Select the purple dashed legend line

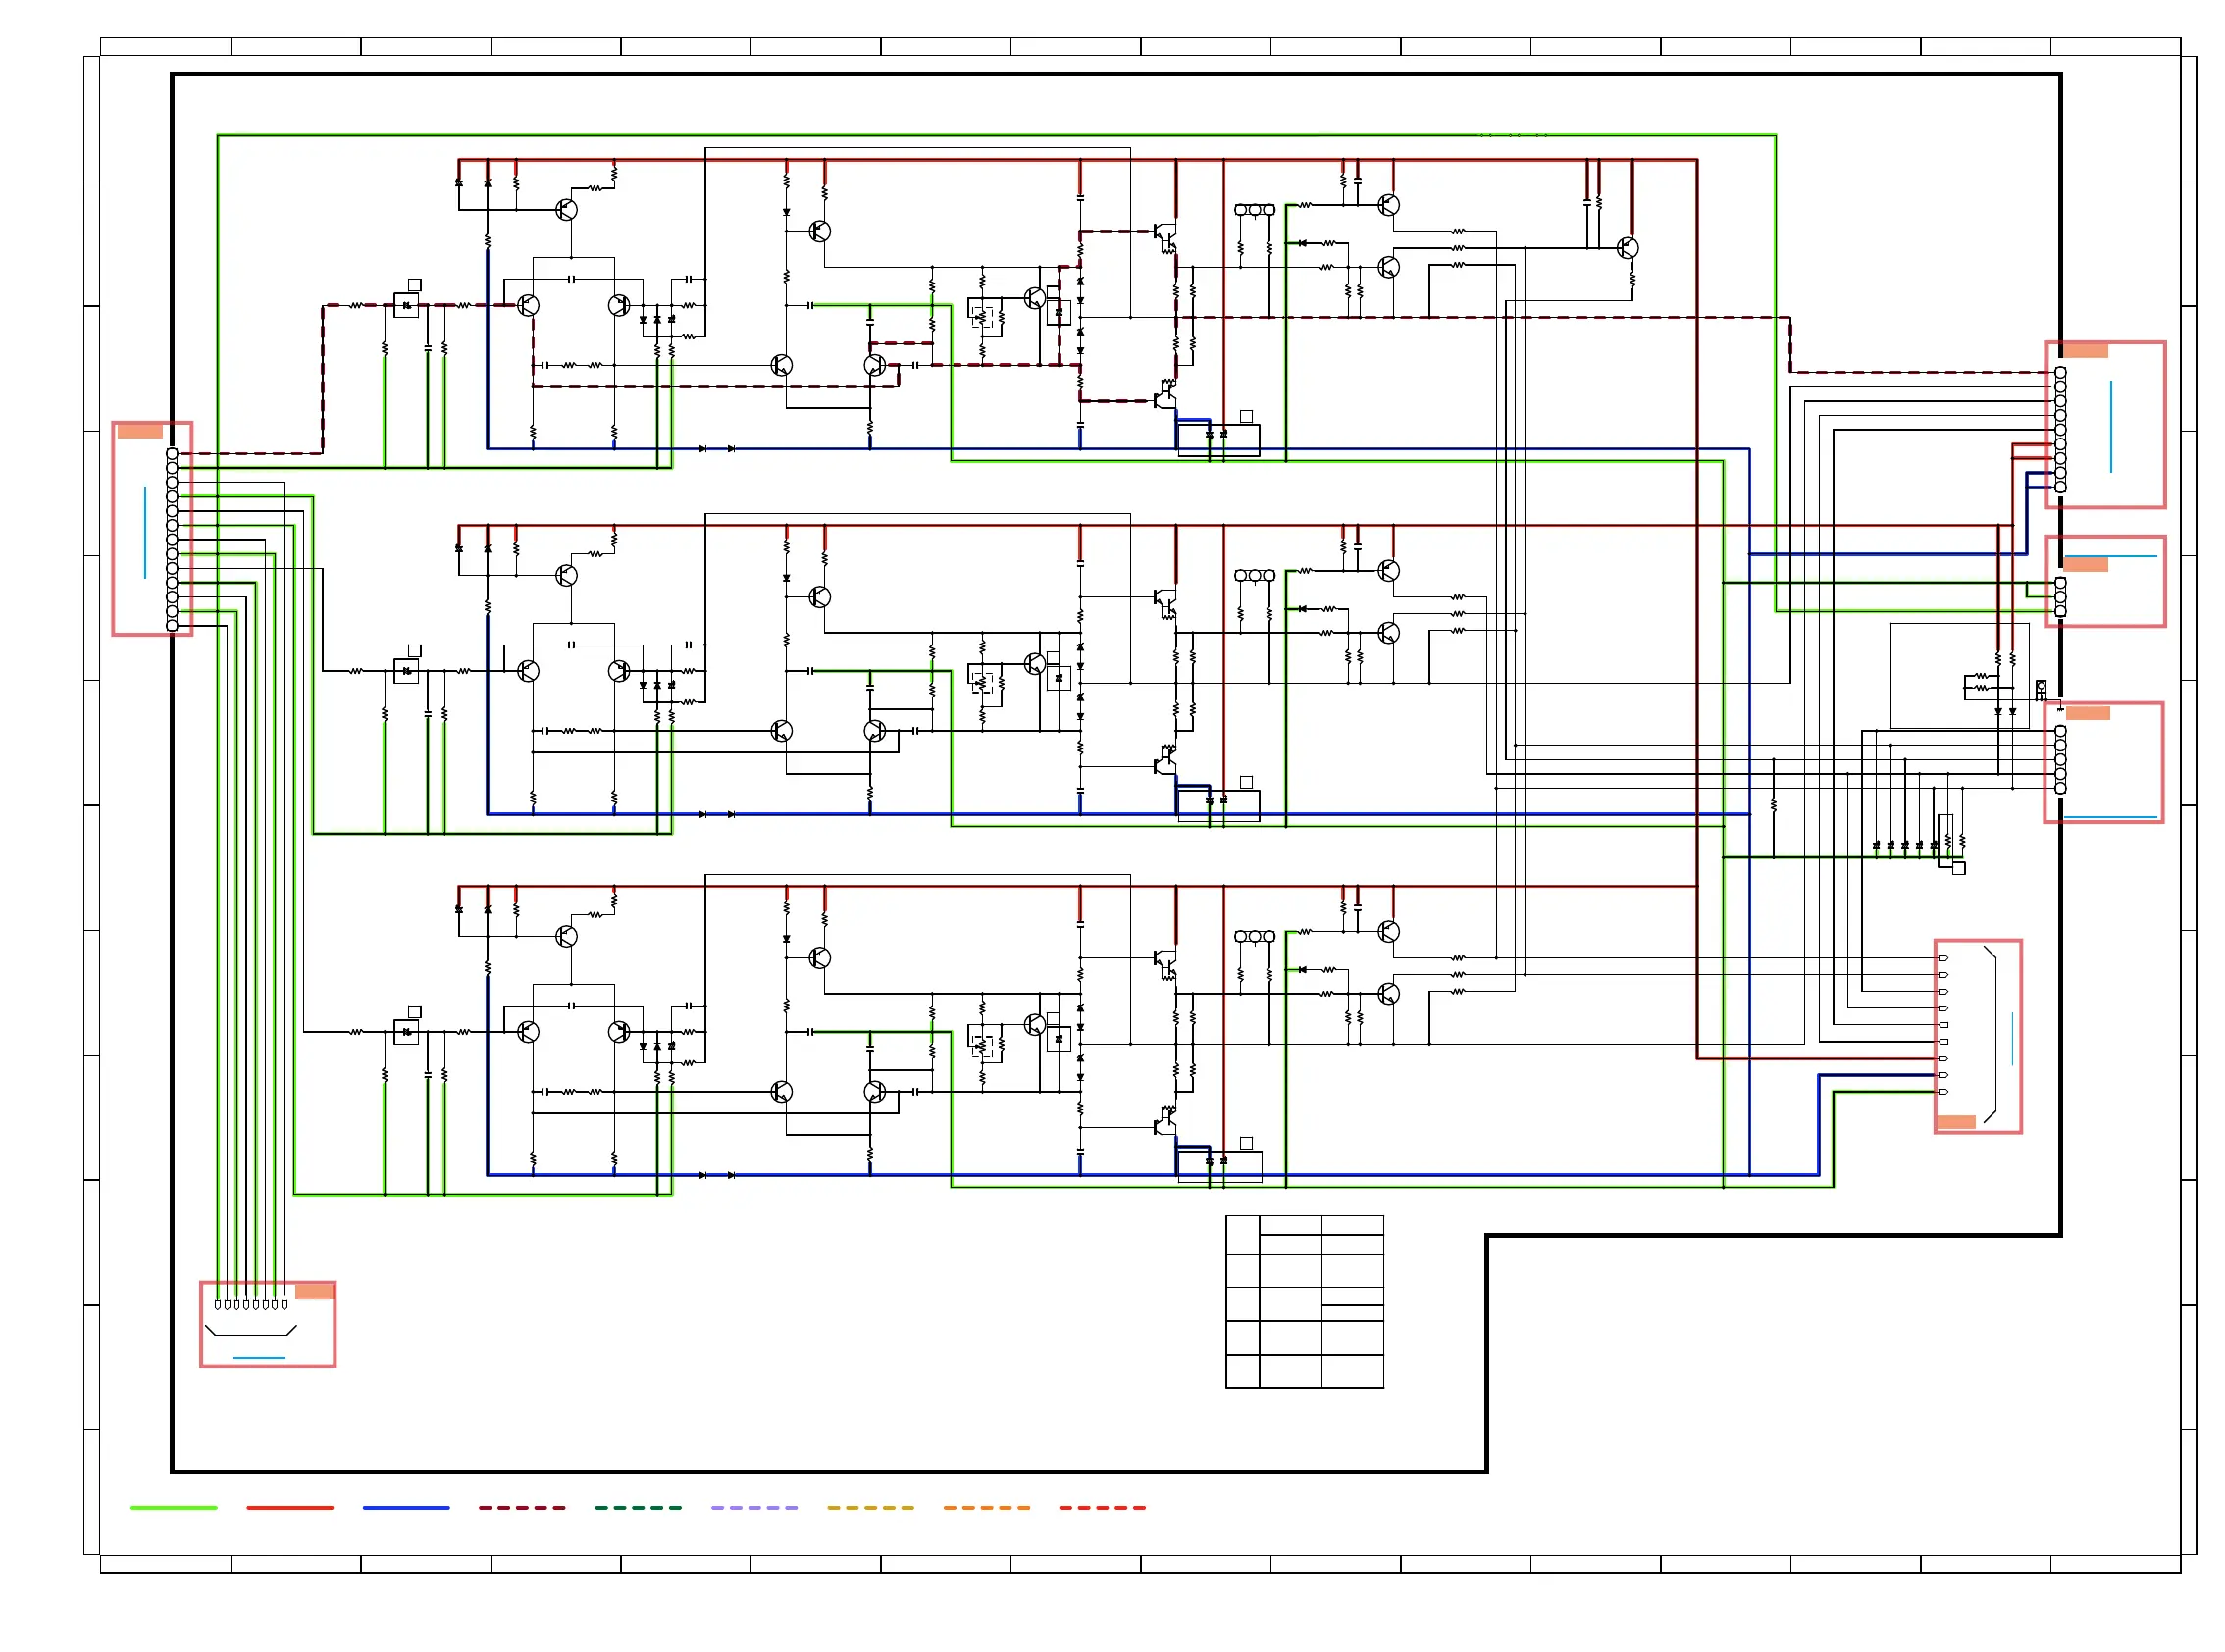click(754, 1507)
